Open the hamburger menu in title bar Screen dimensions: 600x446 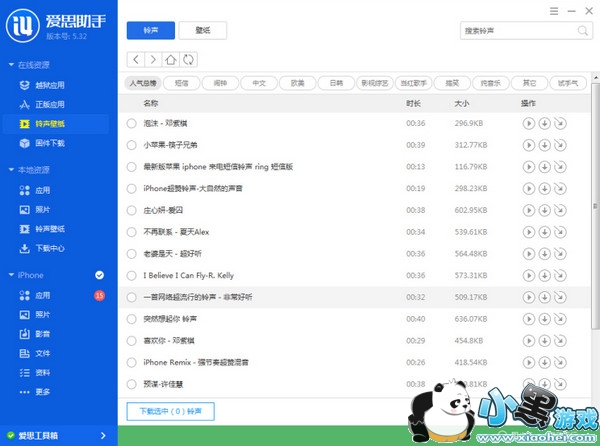551,9
